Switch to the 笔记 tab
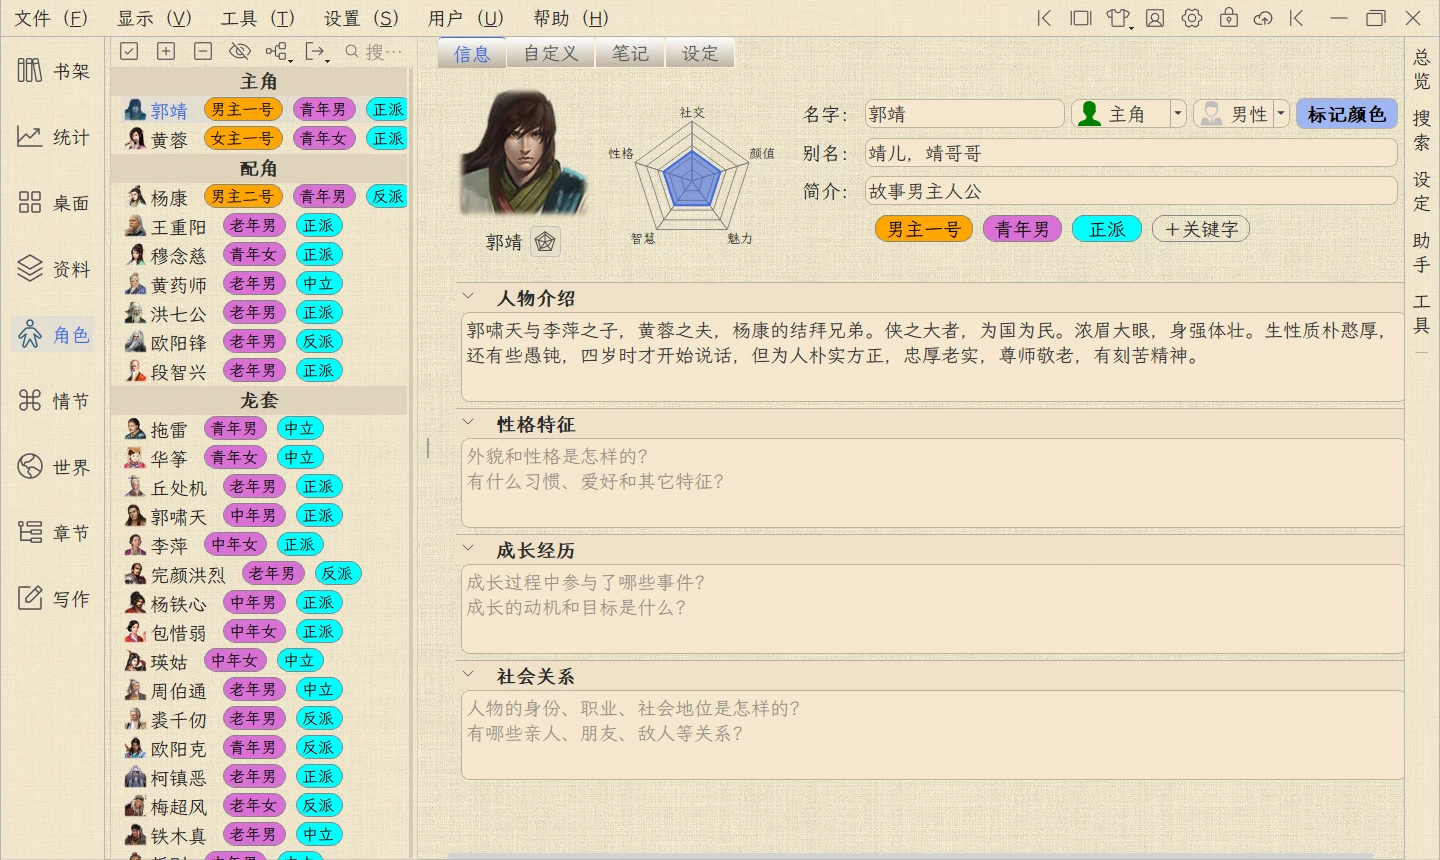 pos(630,54)
